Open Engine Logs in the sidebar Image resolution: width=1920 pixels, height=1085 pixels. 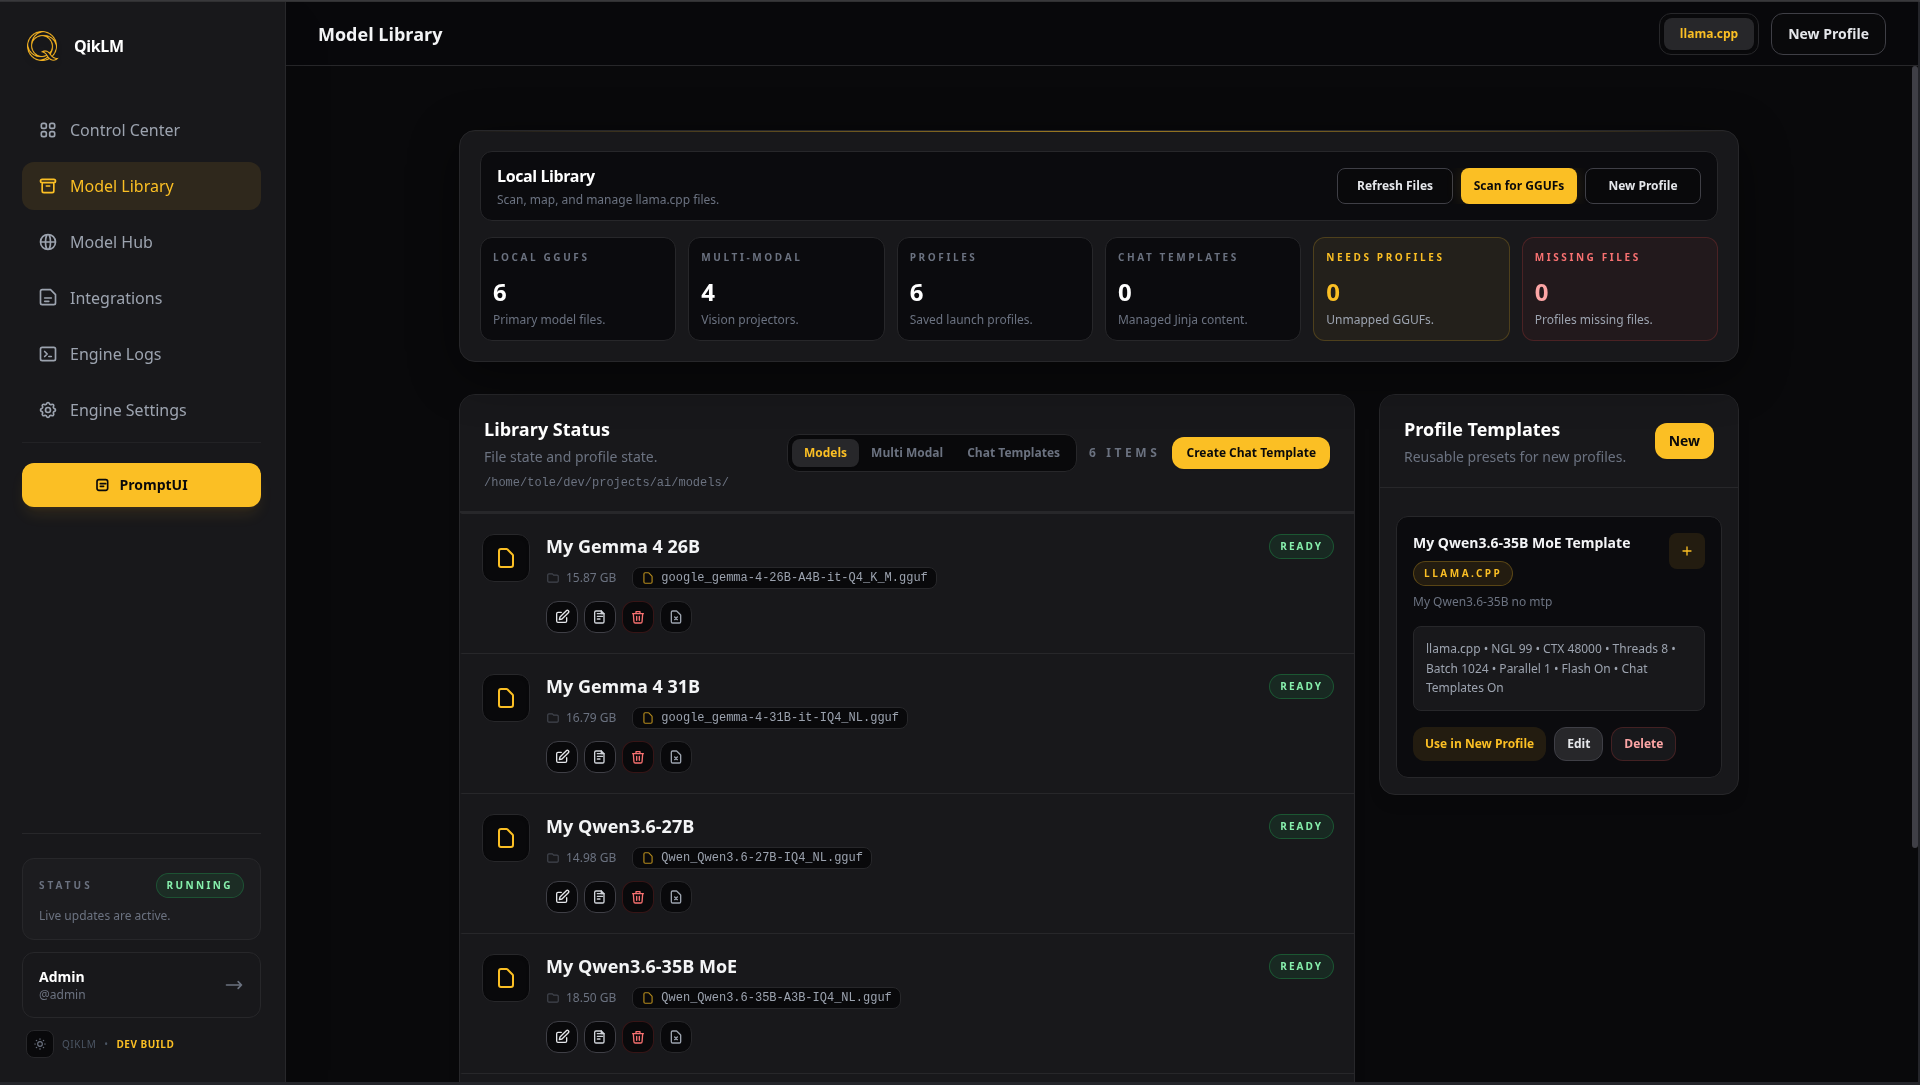[x=141, y=354]
